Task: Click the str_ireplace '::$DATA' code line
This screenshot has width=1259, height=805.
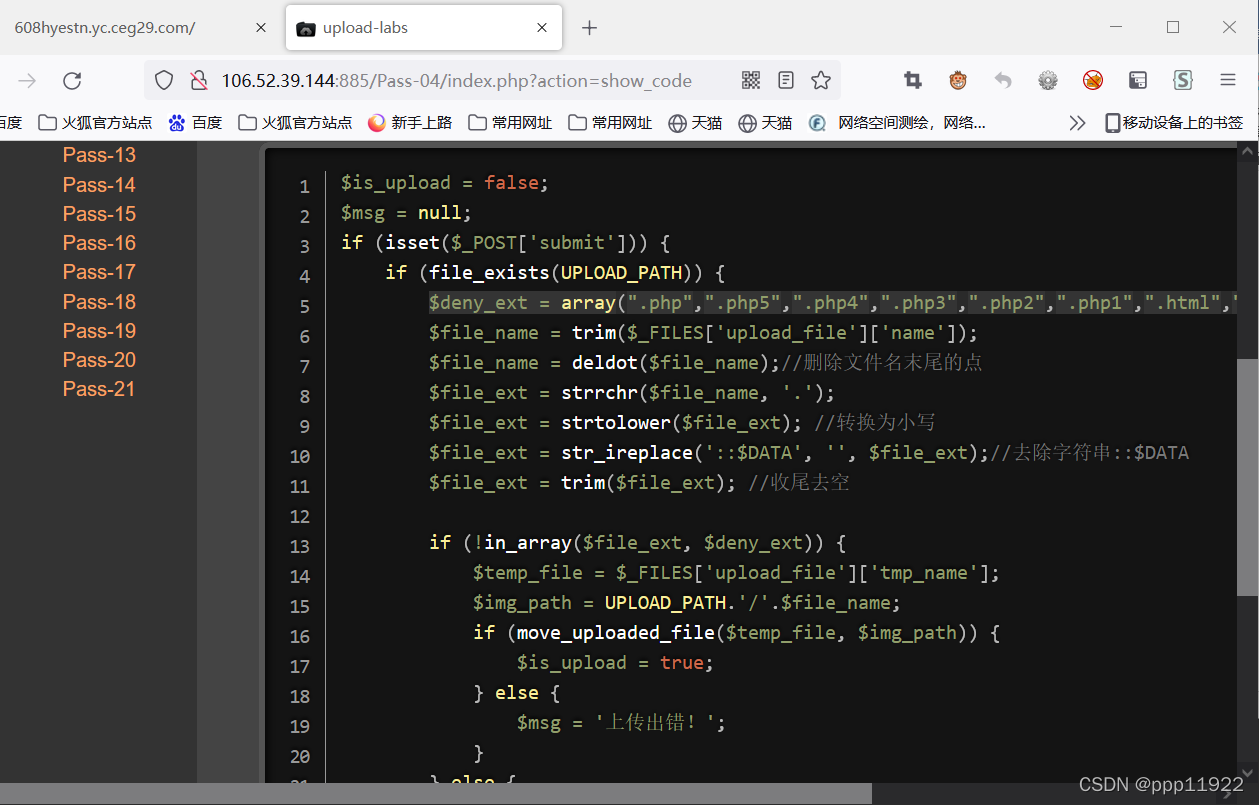Action: click(x=809, y=453)
